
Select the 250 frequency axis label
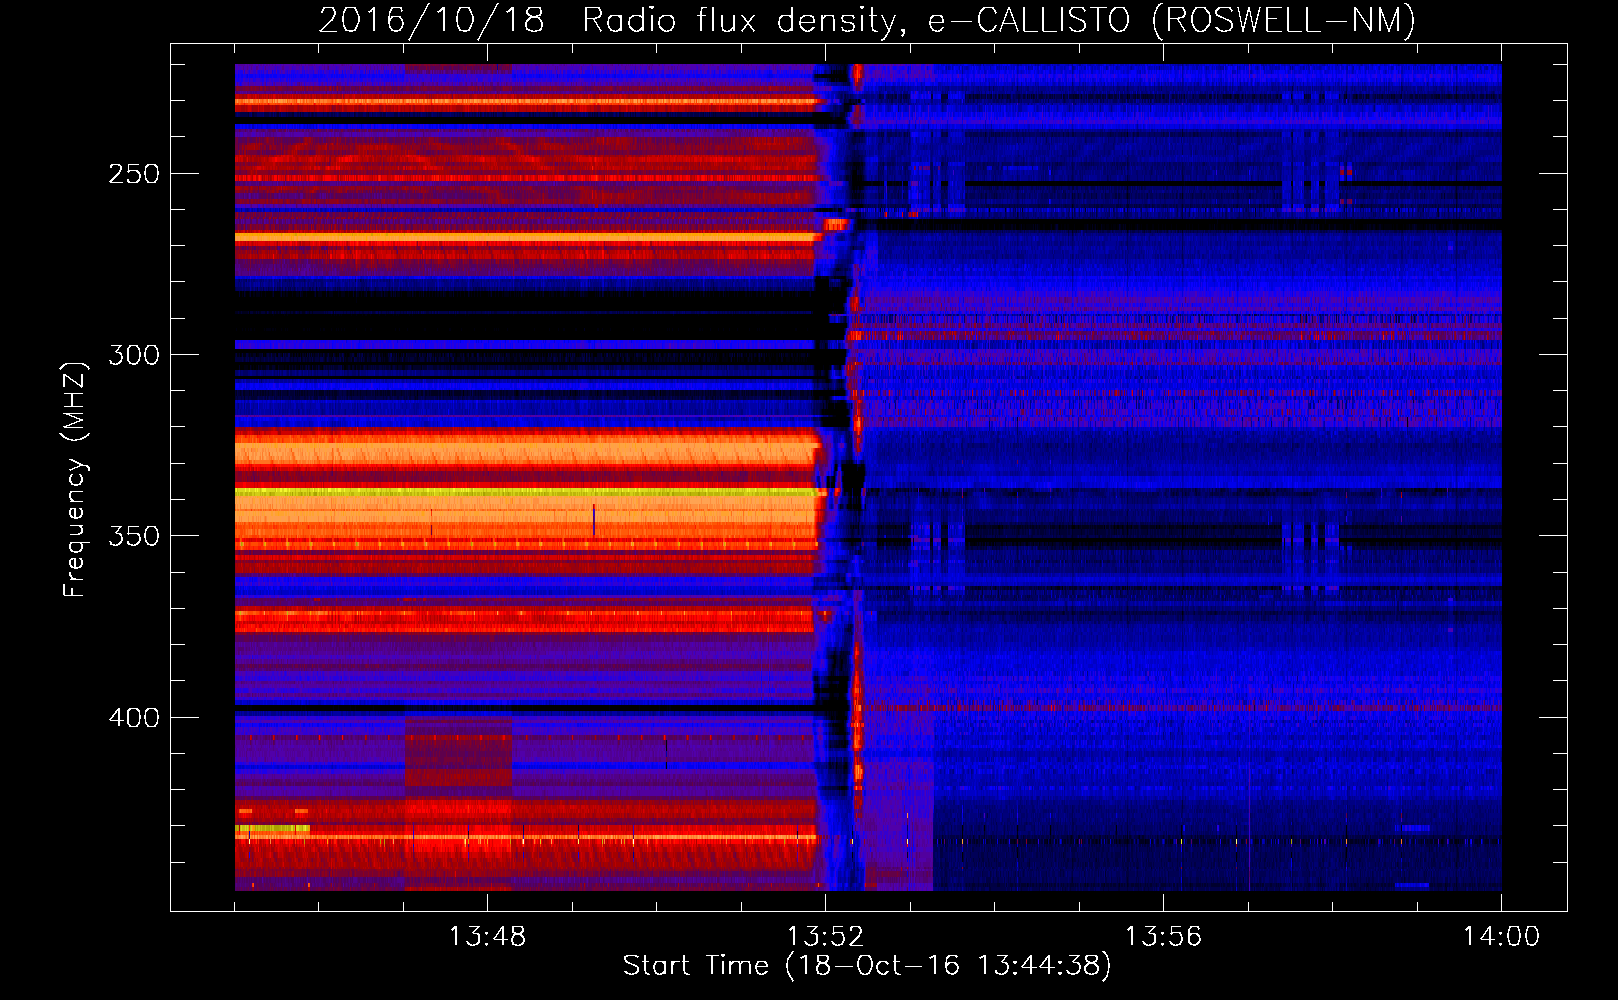pos(134,174)
